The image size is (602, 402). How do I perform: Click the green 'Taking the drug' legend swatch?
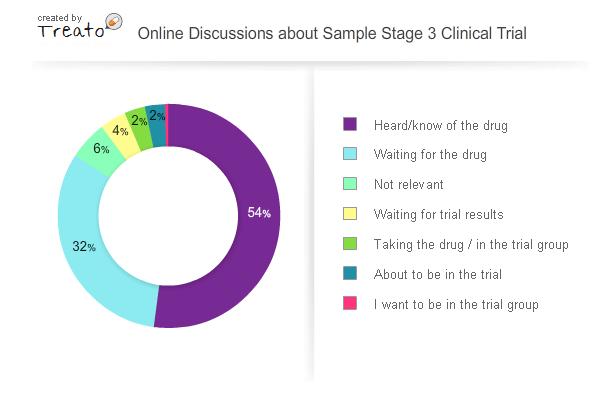point(350,244)
